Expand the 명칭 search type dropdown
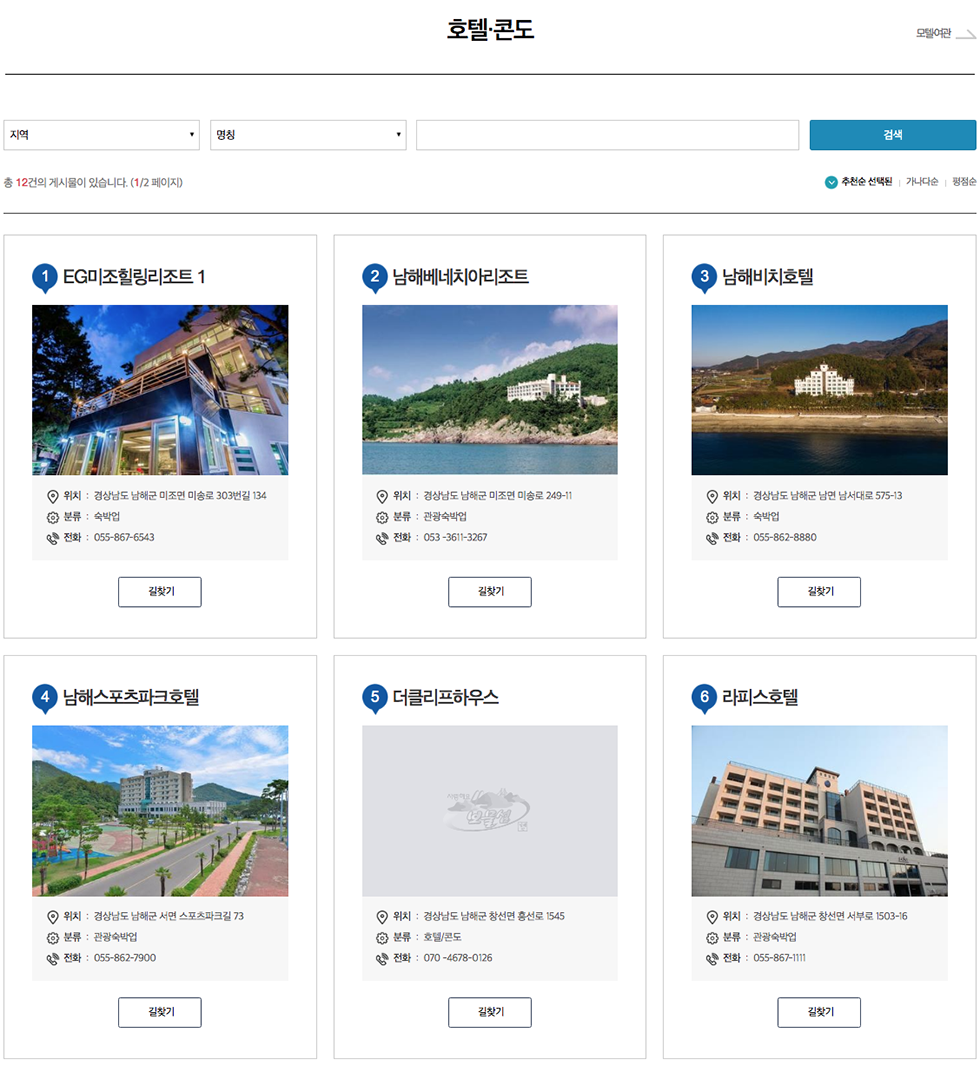This screenshot has height=1066, width=980. tap(308, 135)
